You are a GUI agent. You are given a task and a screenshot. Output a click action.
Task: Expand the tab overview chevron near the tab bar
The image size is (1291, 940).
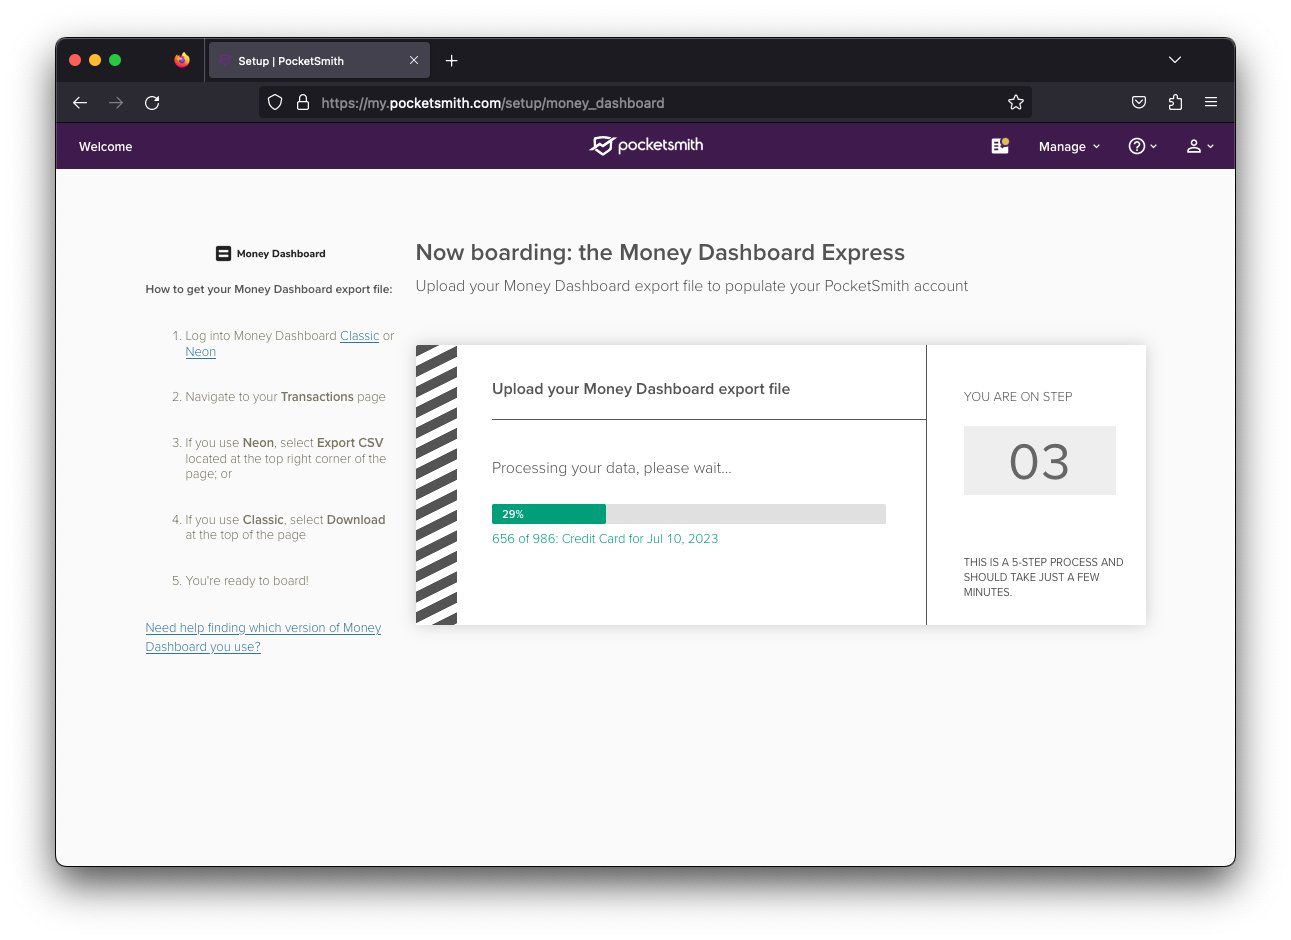[1175, 59]
